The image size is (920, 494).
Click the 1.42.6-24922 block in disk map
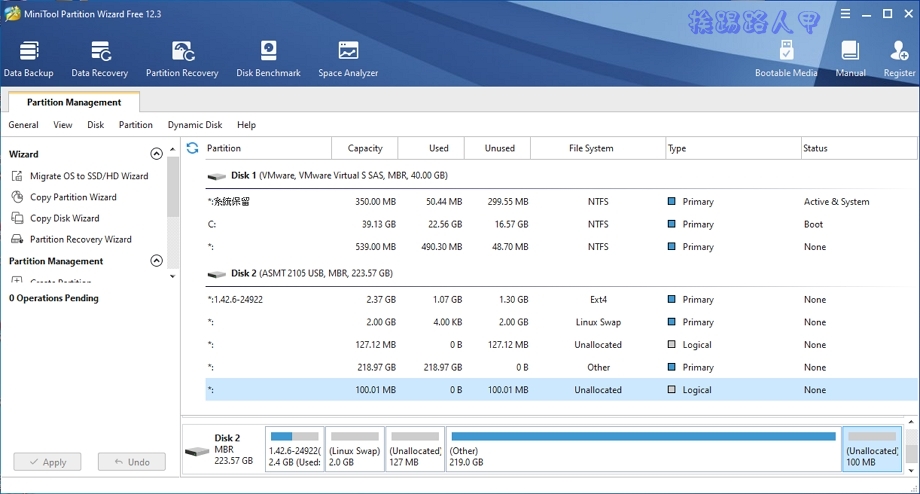[295, 449]
